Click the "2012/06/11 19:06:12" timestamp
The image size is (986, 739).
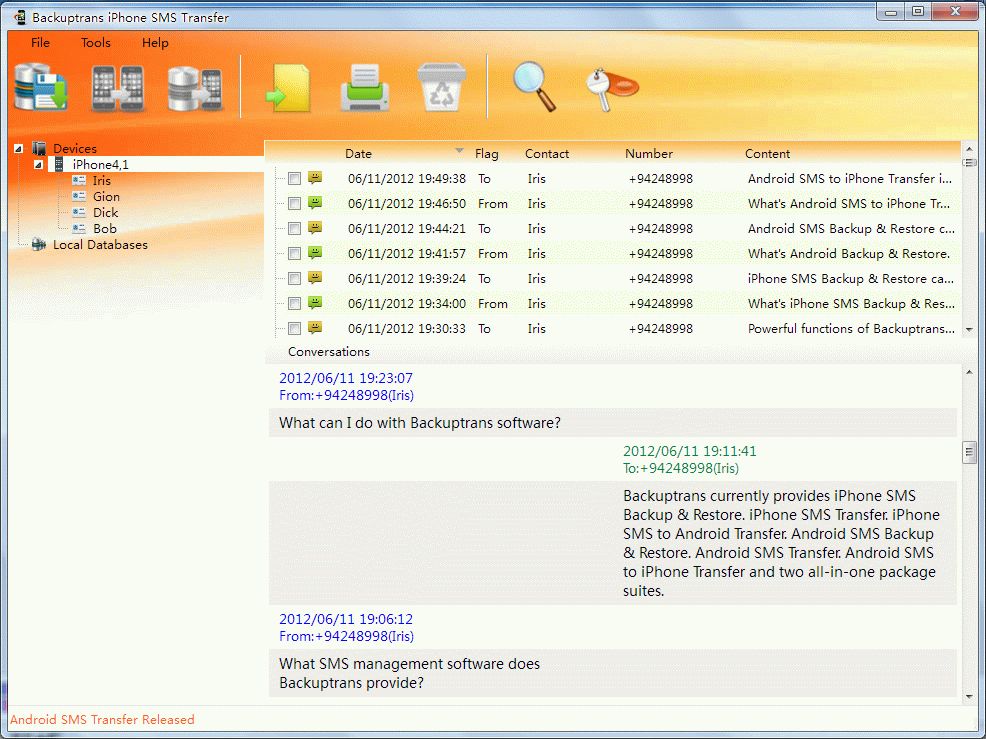point(346,619)
